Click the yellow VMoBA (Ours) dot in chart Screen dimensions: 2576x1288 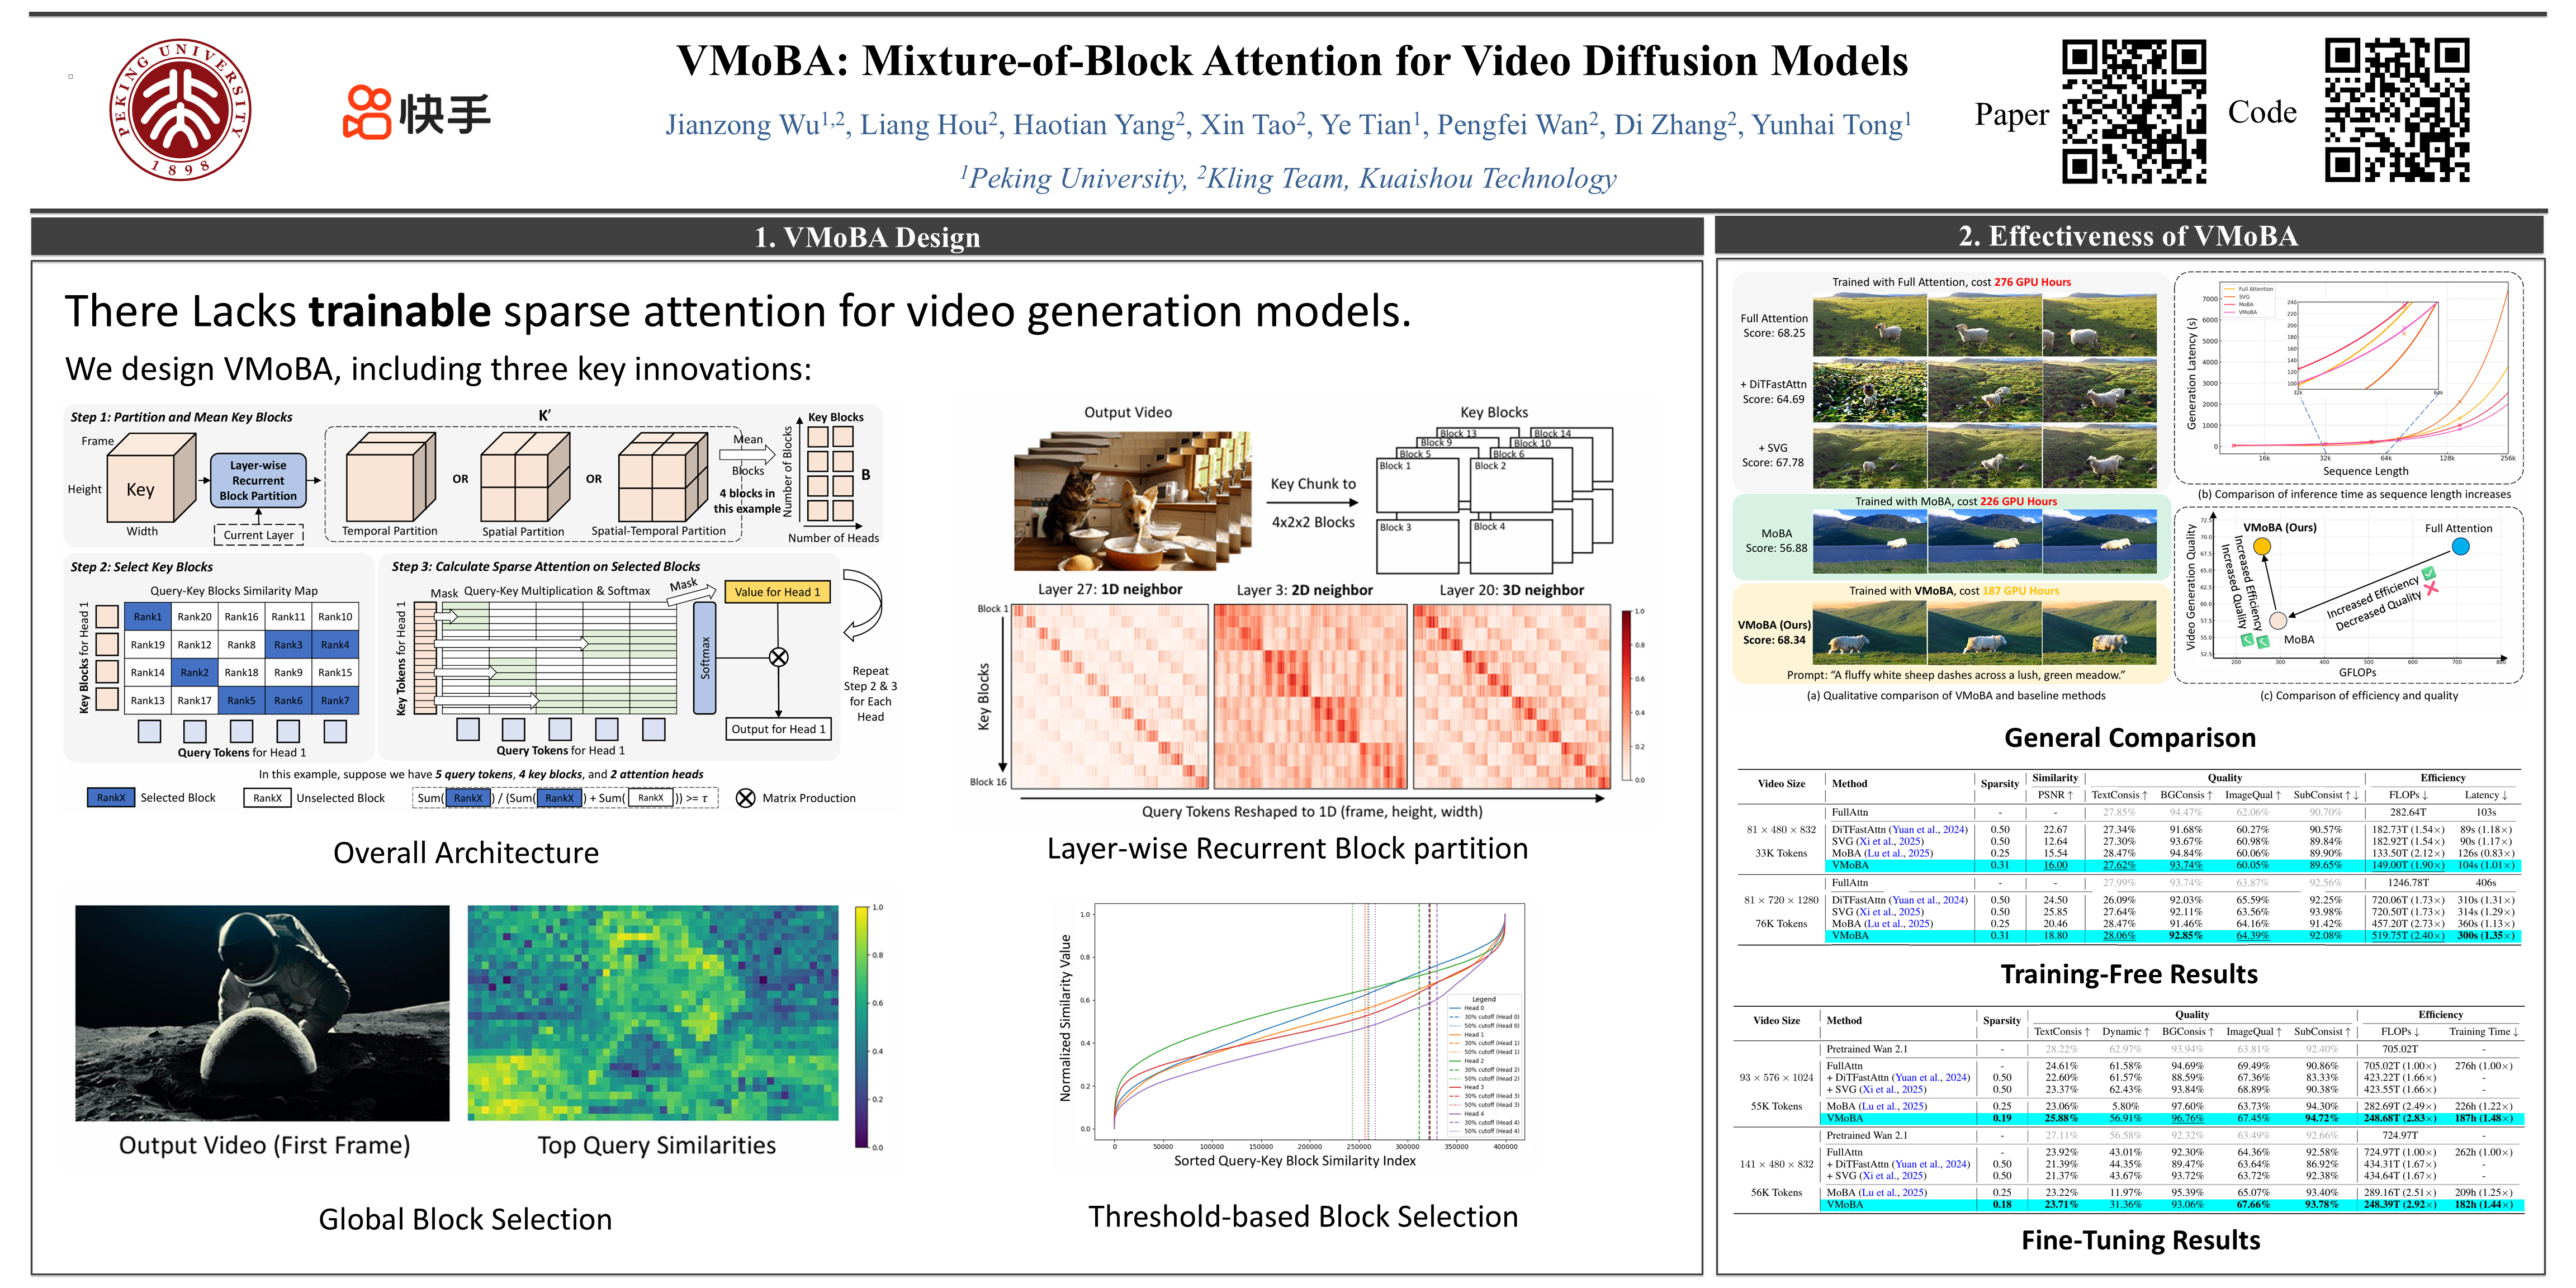(x=2262, y=546)
